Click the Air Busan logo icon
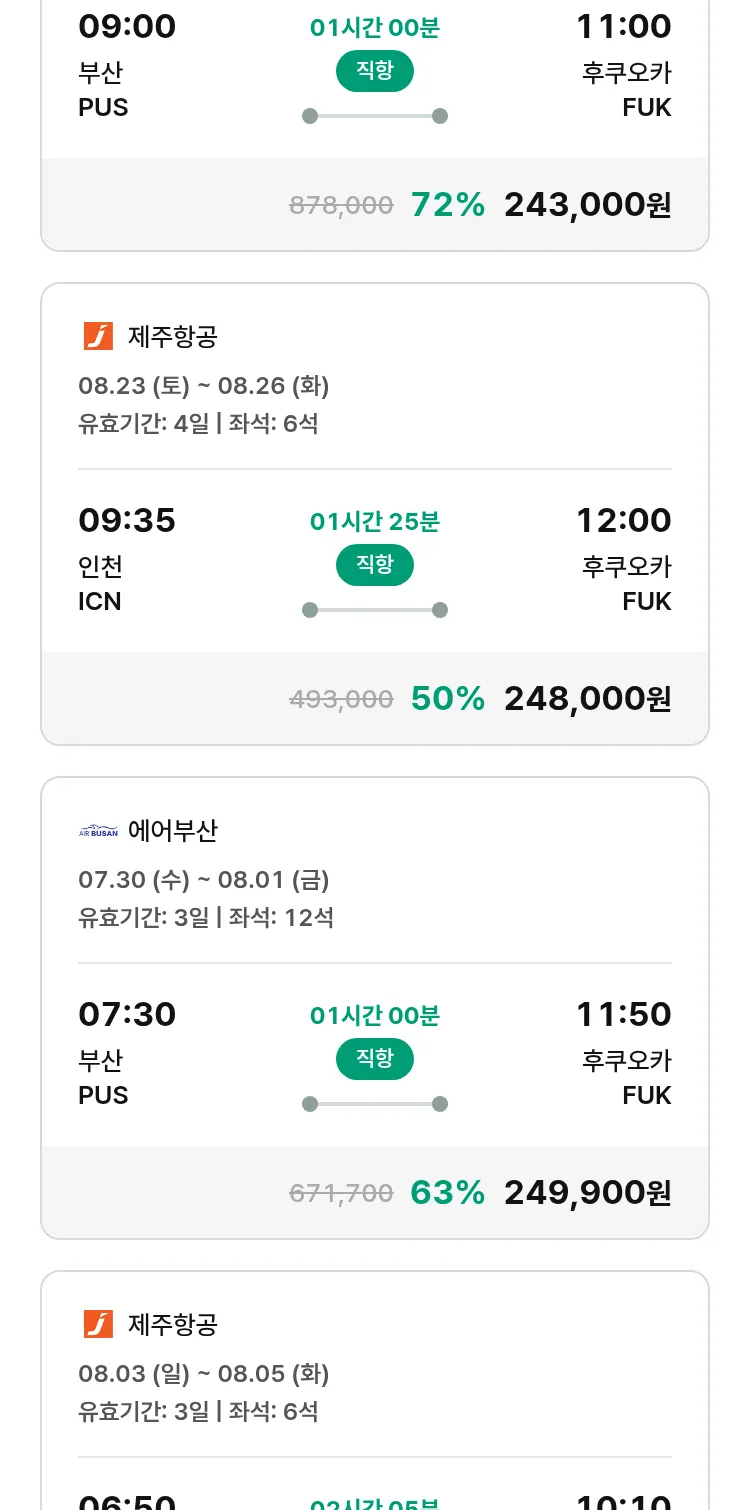The height and width of the screenshot is (1510, 750). [98, 831]
